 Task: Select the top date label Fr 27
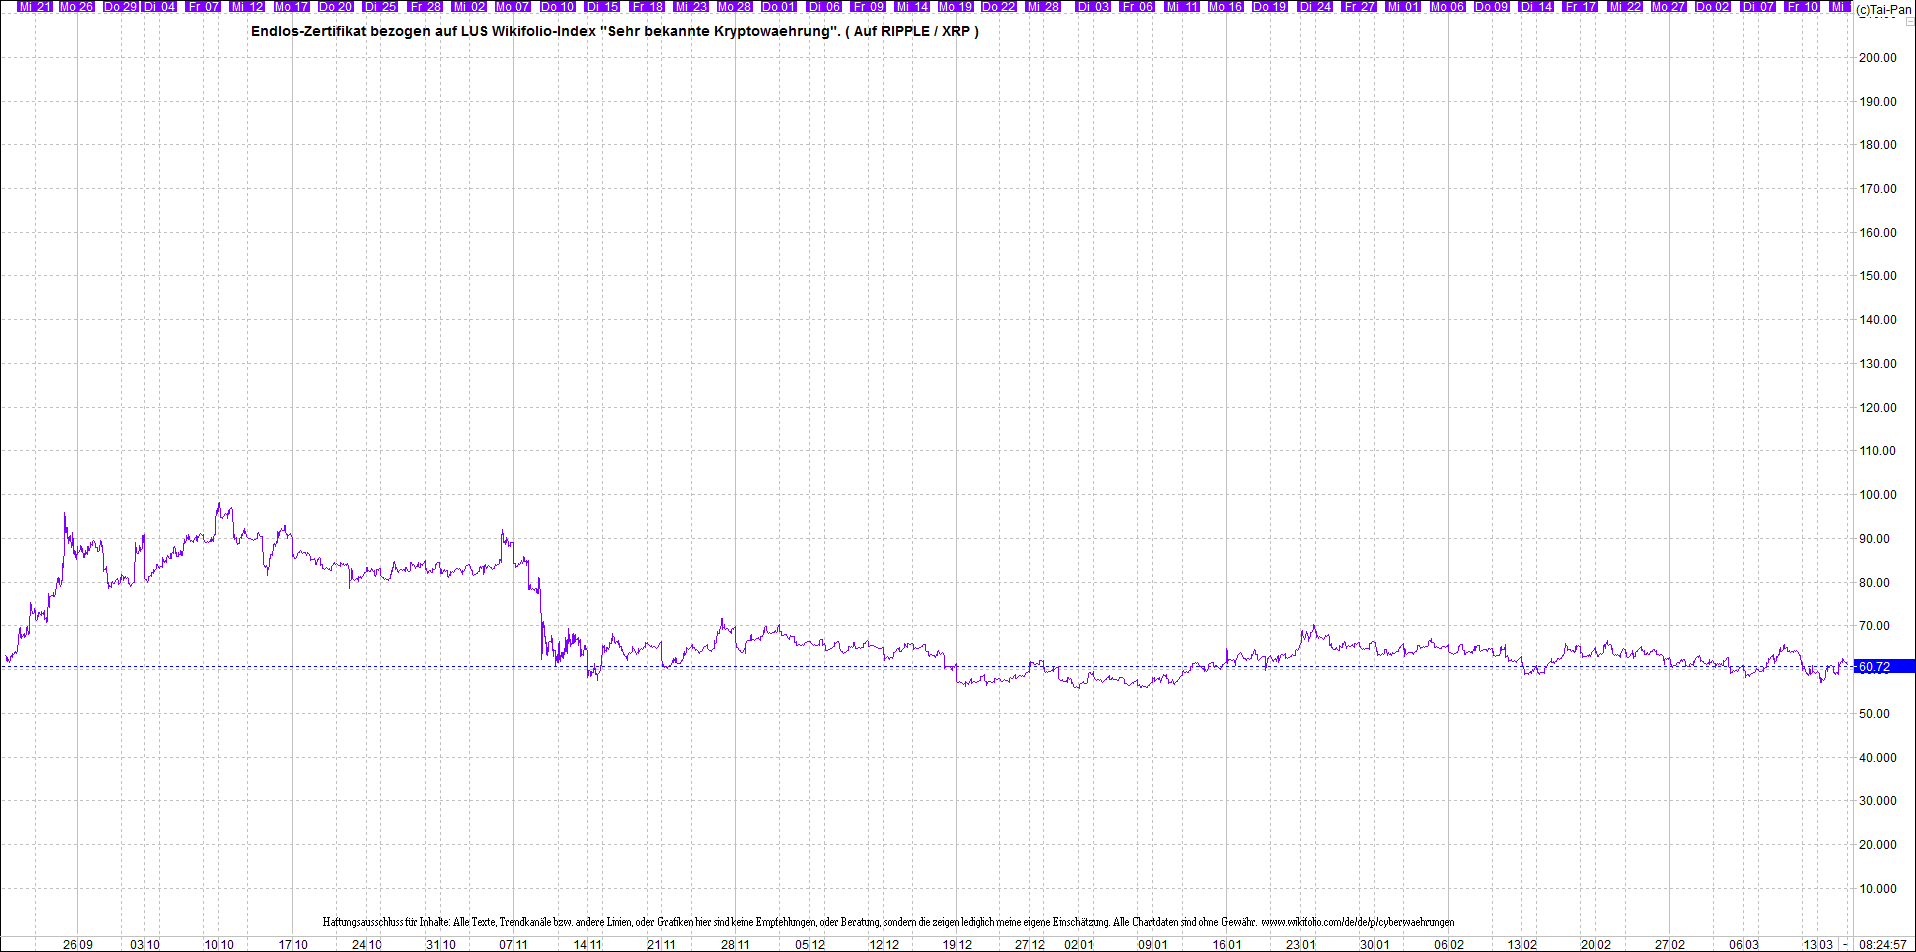pos(1360,6)
